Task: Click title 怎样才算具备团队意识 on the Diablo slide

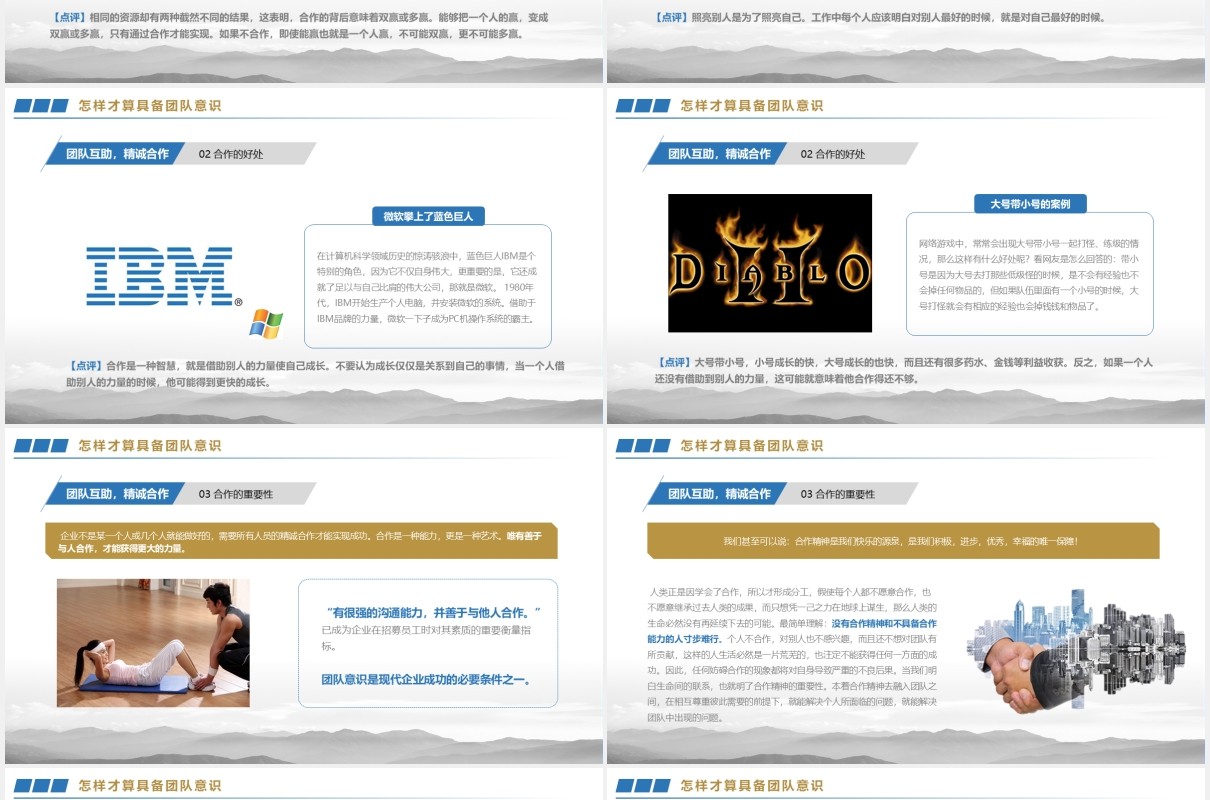Action: (752, 105)
